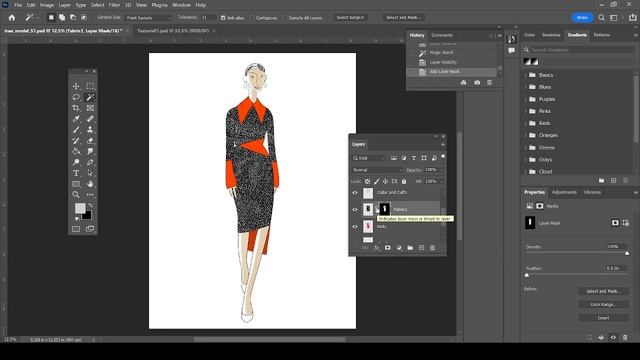Switch to the Comments tab

click(442, 36)
